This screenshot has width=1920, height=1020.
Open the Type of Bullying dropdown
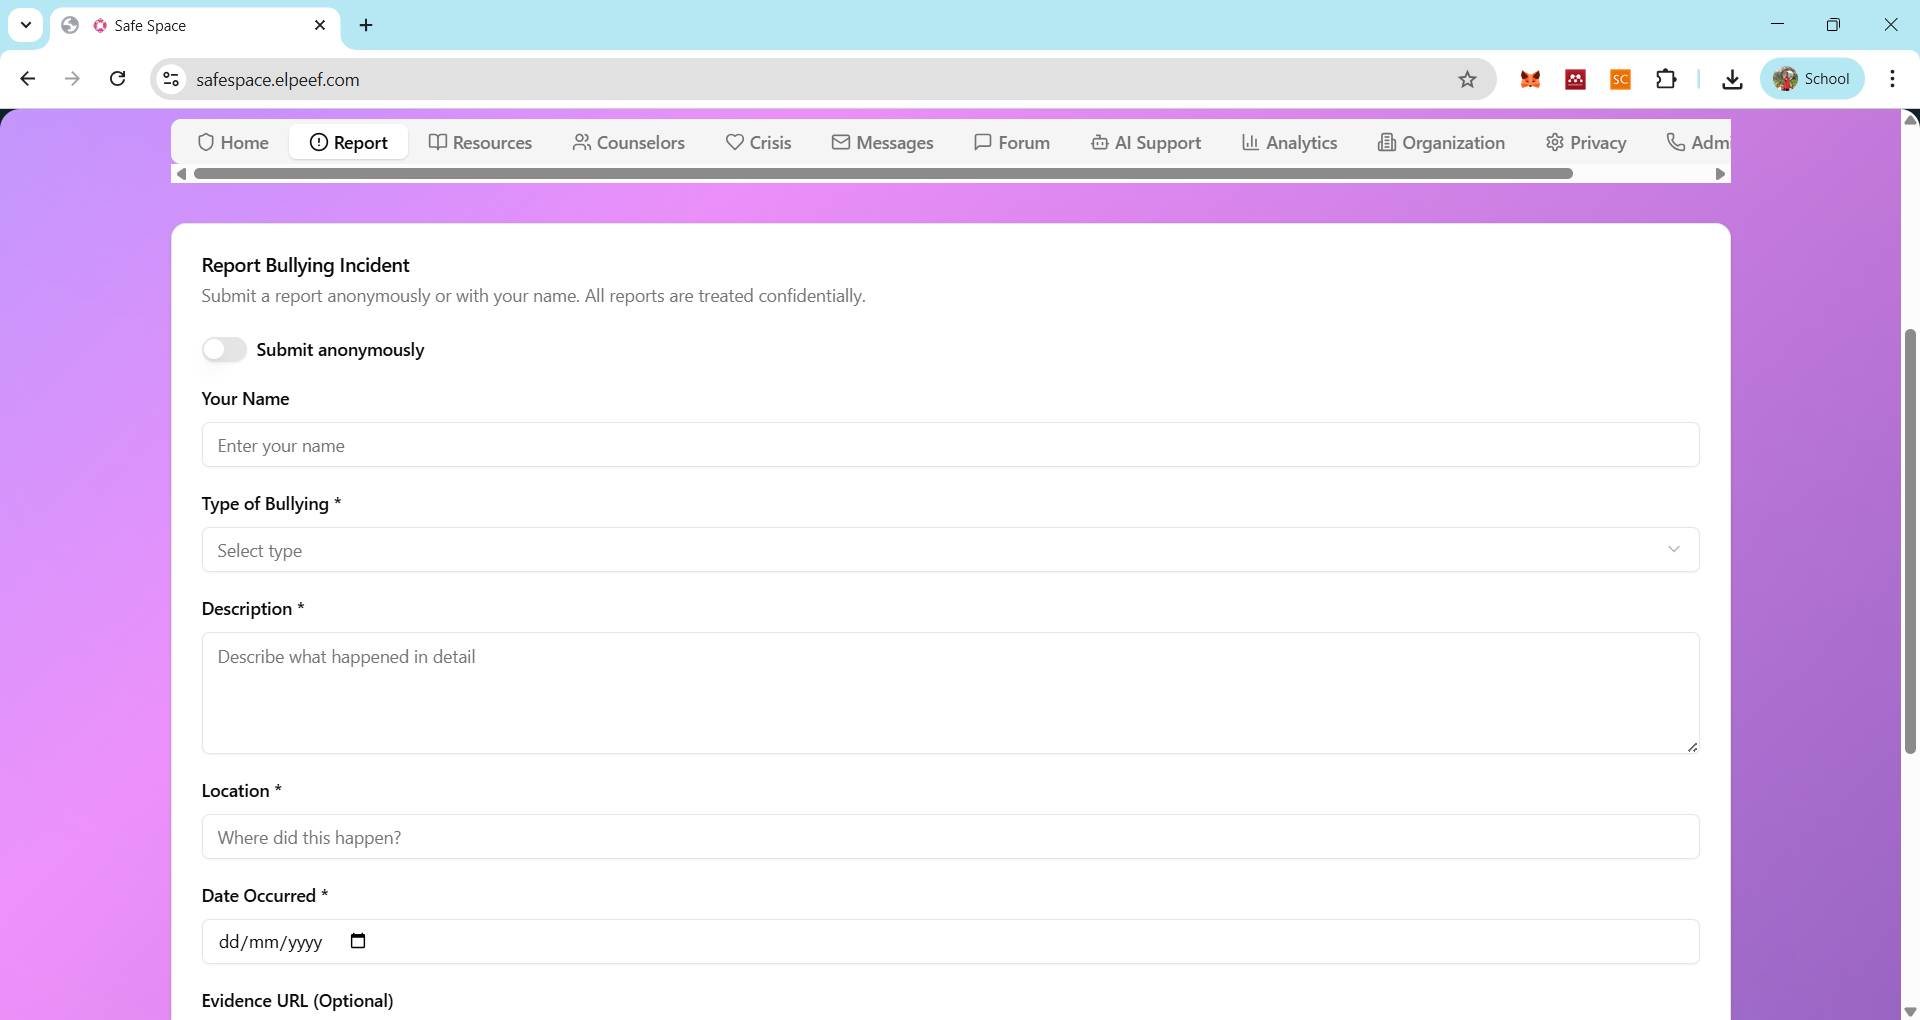click(x=950, y=550)
